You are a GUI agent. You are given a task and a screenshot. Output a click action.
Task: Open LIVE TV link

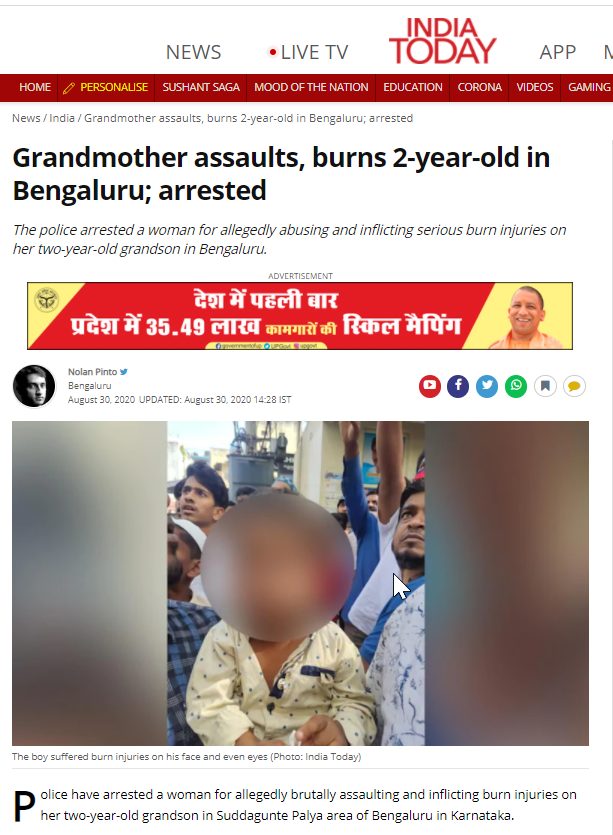[309, 52]
